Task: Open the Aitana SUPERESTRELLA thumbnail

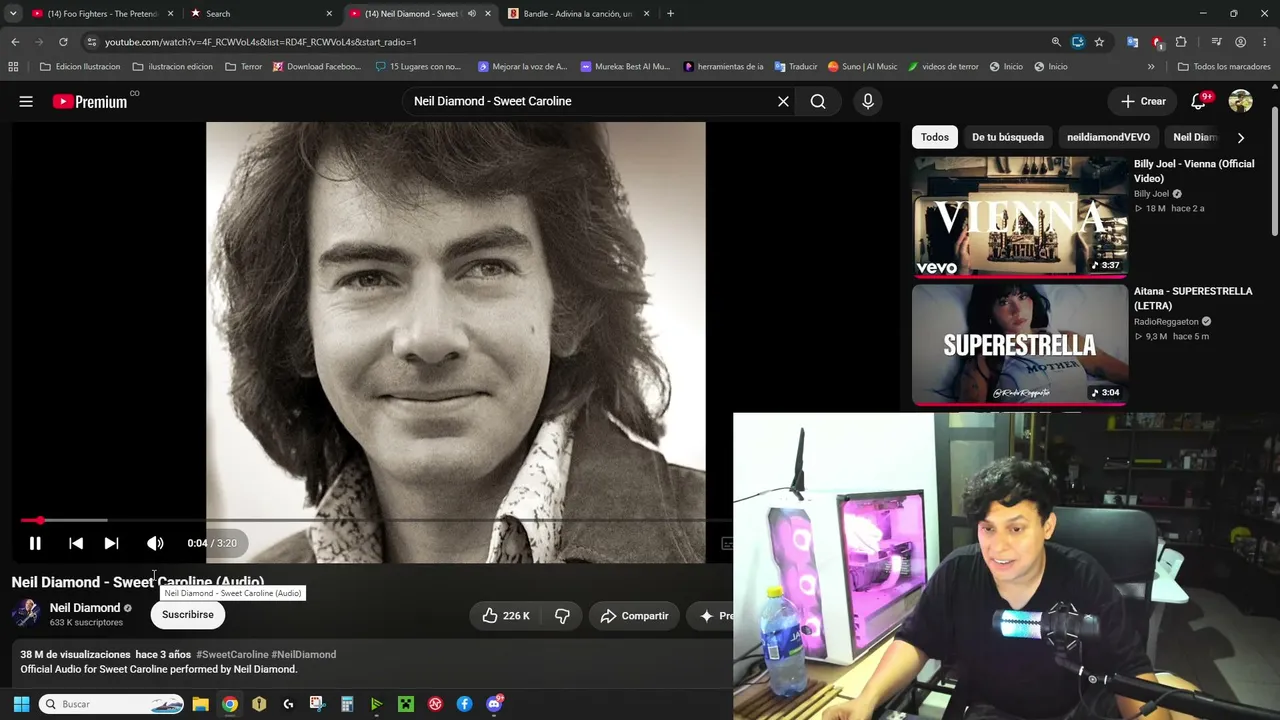Action: (x=1019, y=344)
